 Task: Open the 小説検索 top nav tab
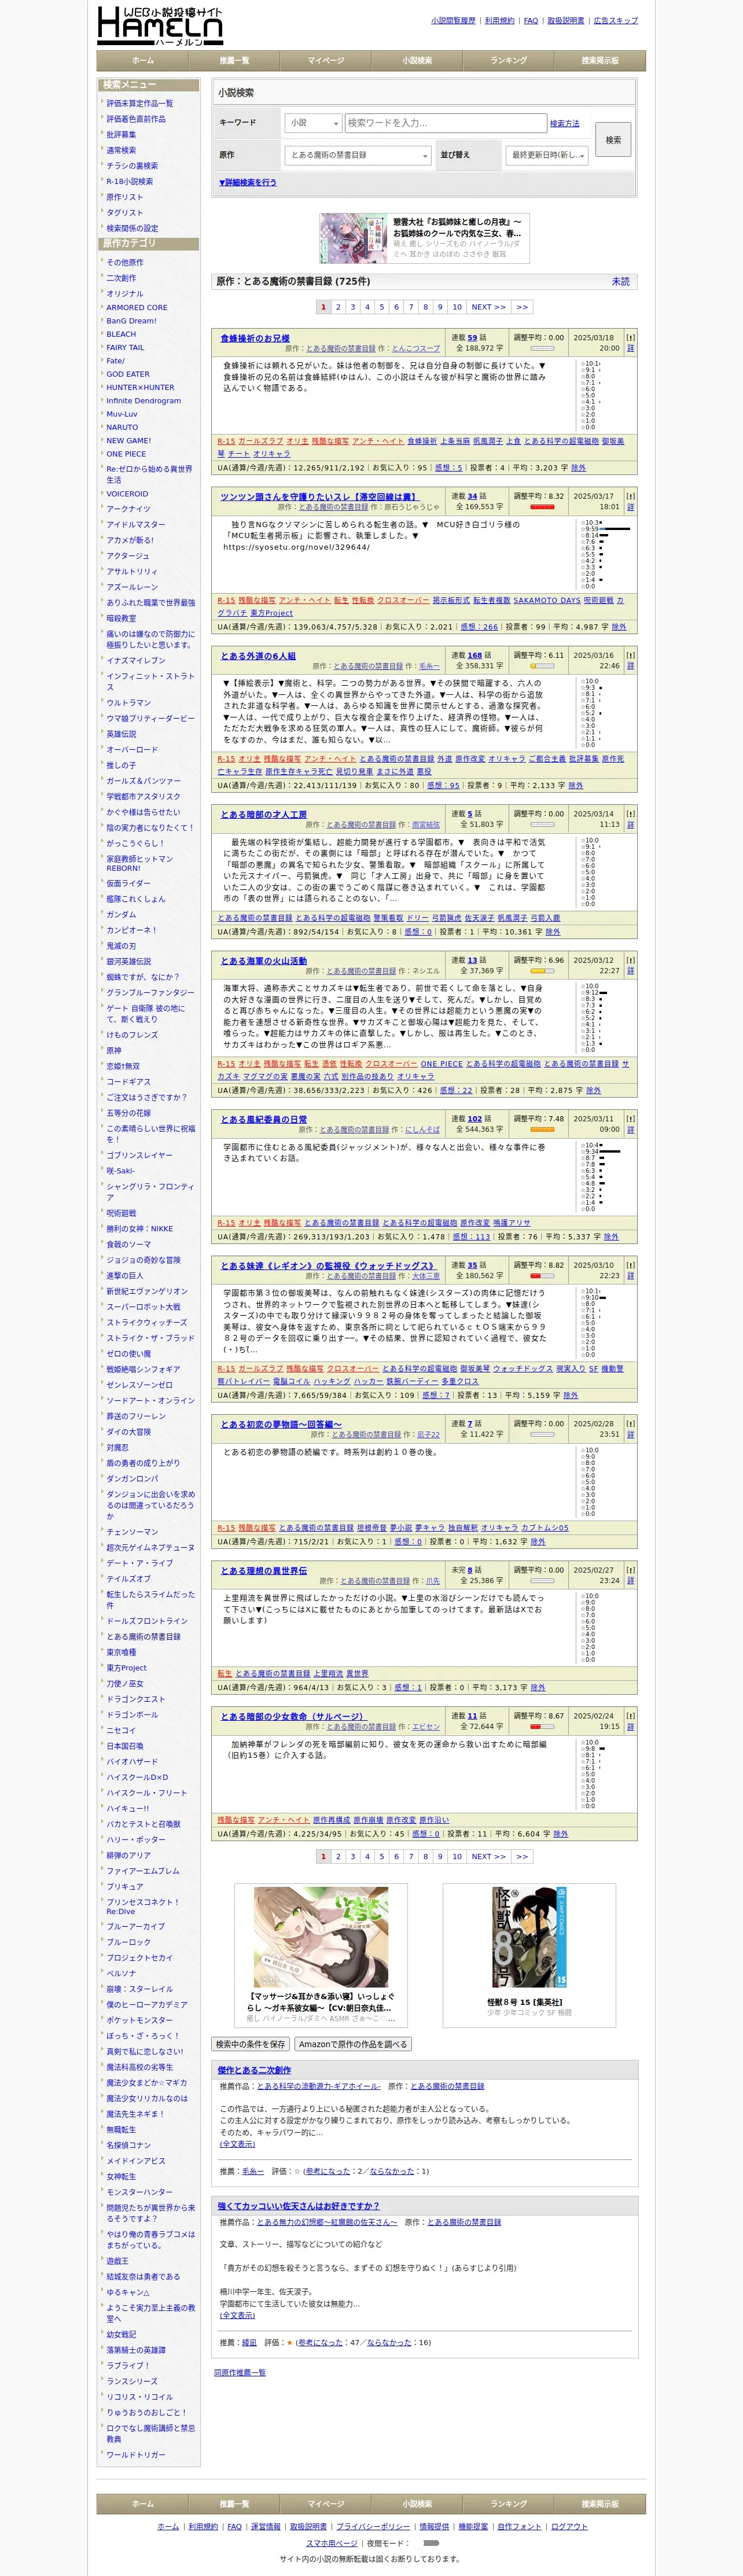click(417, 60)
